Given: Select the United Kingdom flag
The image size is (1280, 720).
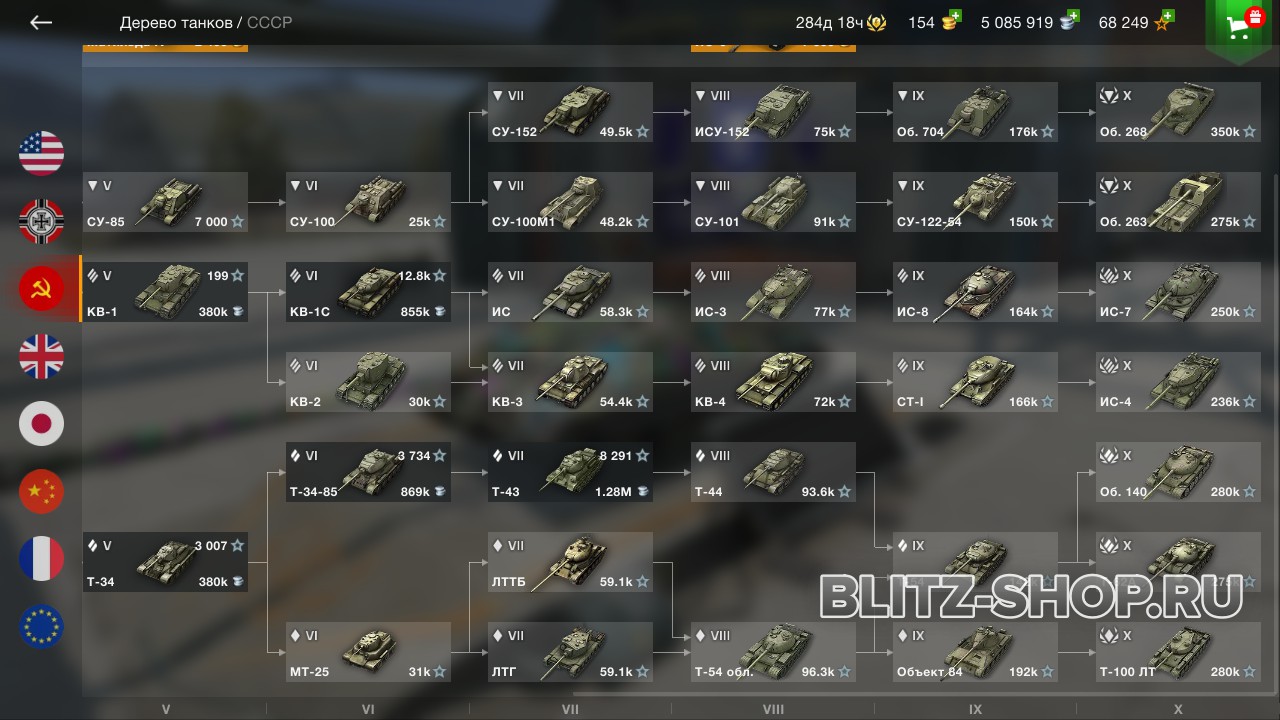Looking at the screenshot, I should [x=41, y=357].
